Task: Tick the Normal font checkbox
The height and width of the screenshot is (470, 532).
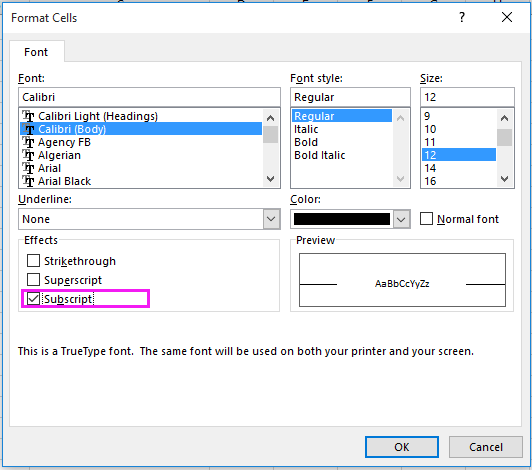Action: click(426, 219)
